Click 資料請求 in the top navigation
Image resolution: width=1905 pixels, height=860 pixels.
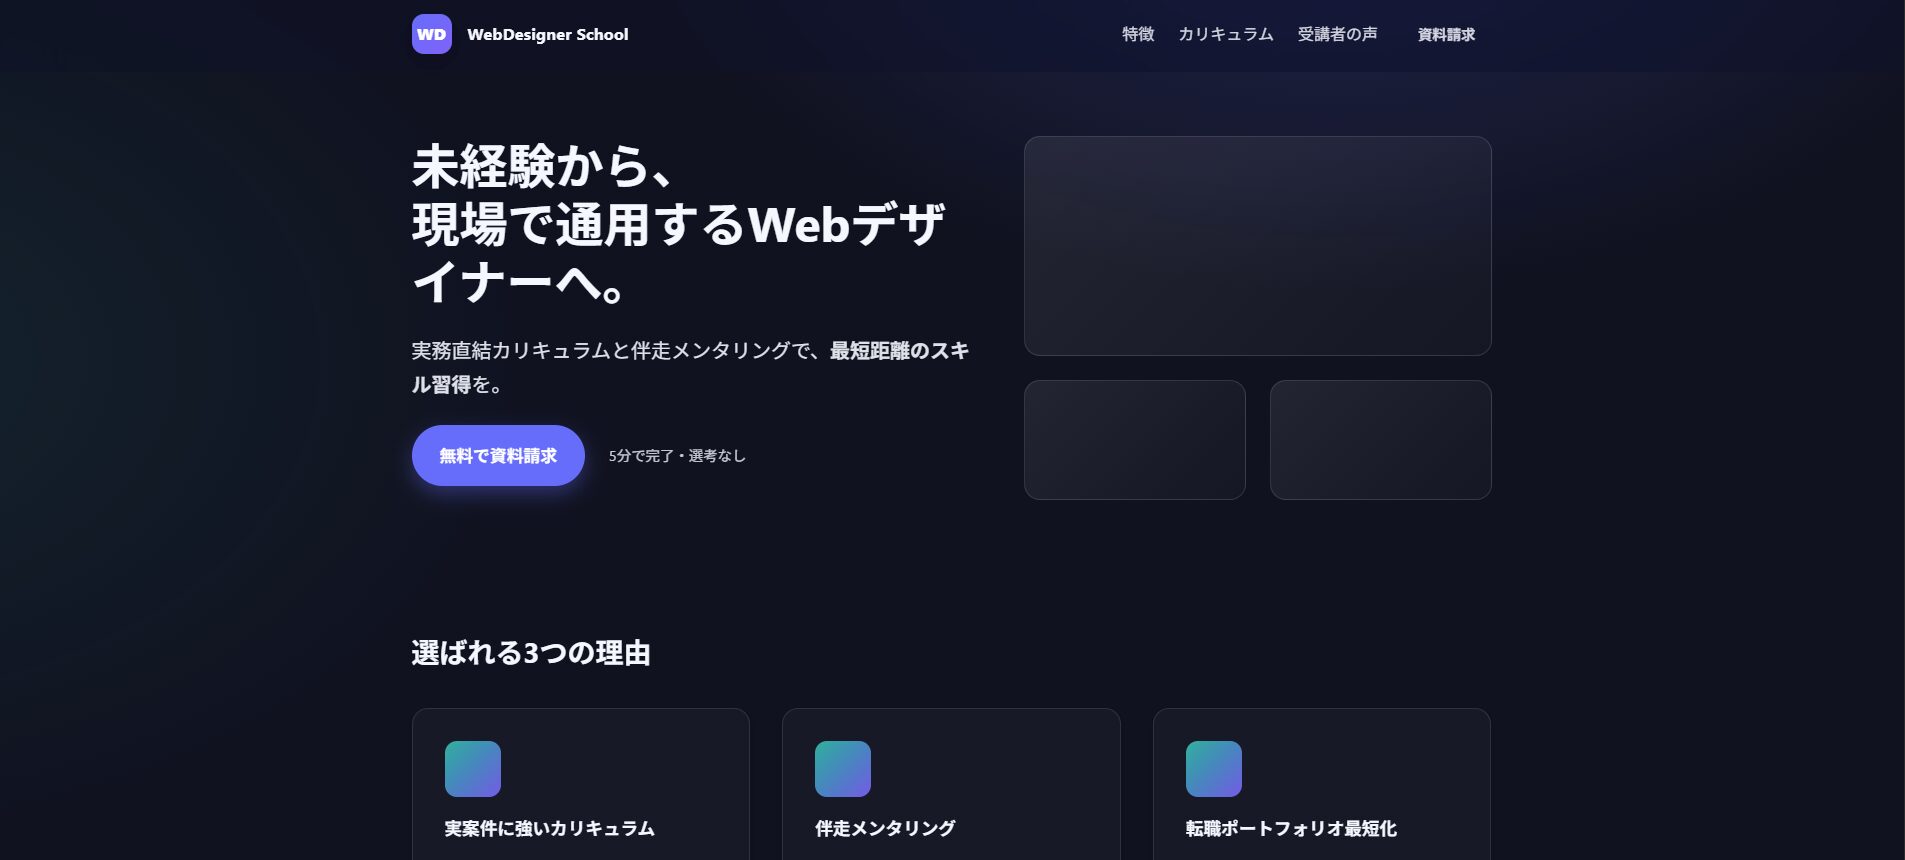(1446, 34)
